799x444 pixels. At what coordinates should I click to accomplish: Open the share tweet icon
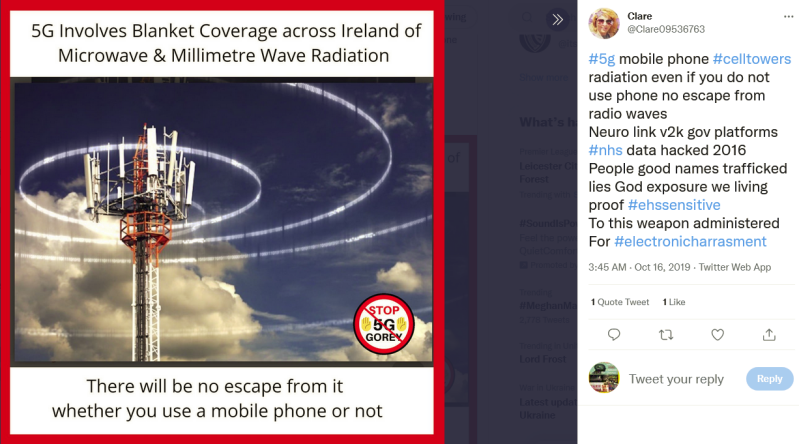coord(769,334)
